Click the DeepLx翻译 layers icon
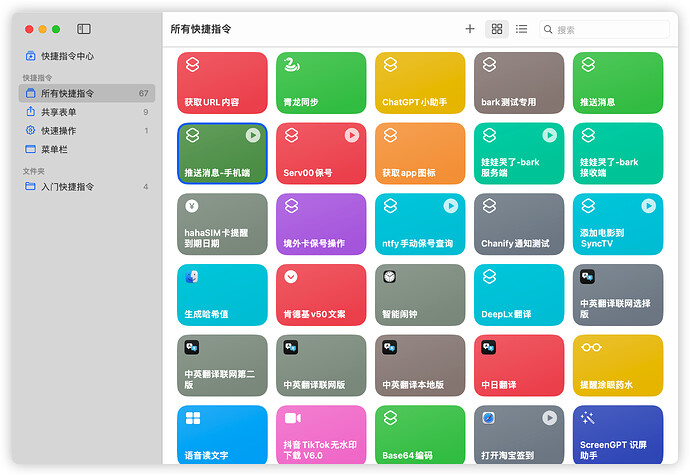 click(x=489, y=276)
